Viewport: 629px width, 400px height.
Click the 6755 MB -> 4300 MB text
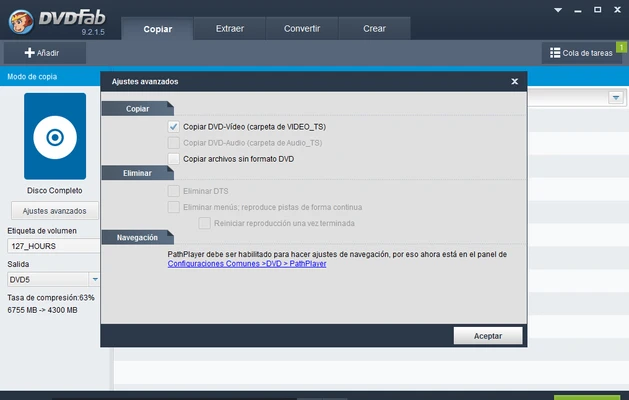click(43, 310)
